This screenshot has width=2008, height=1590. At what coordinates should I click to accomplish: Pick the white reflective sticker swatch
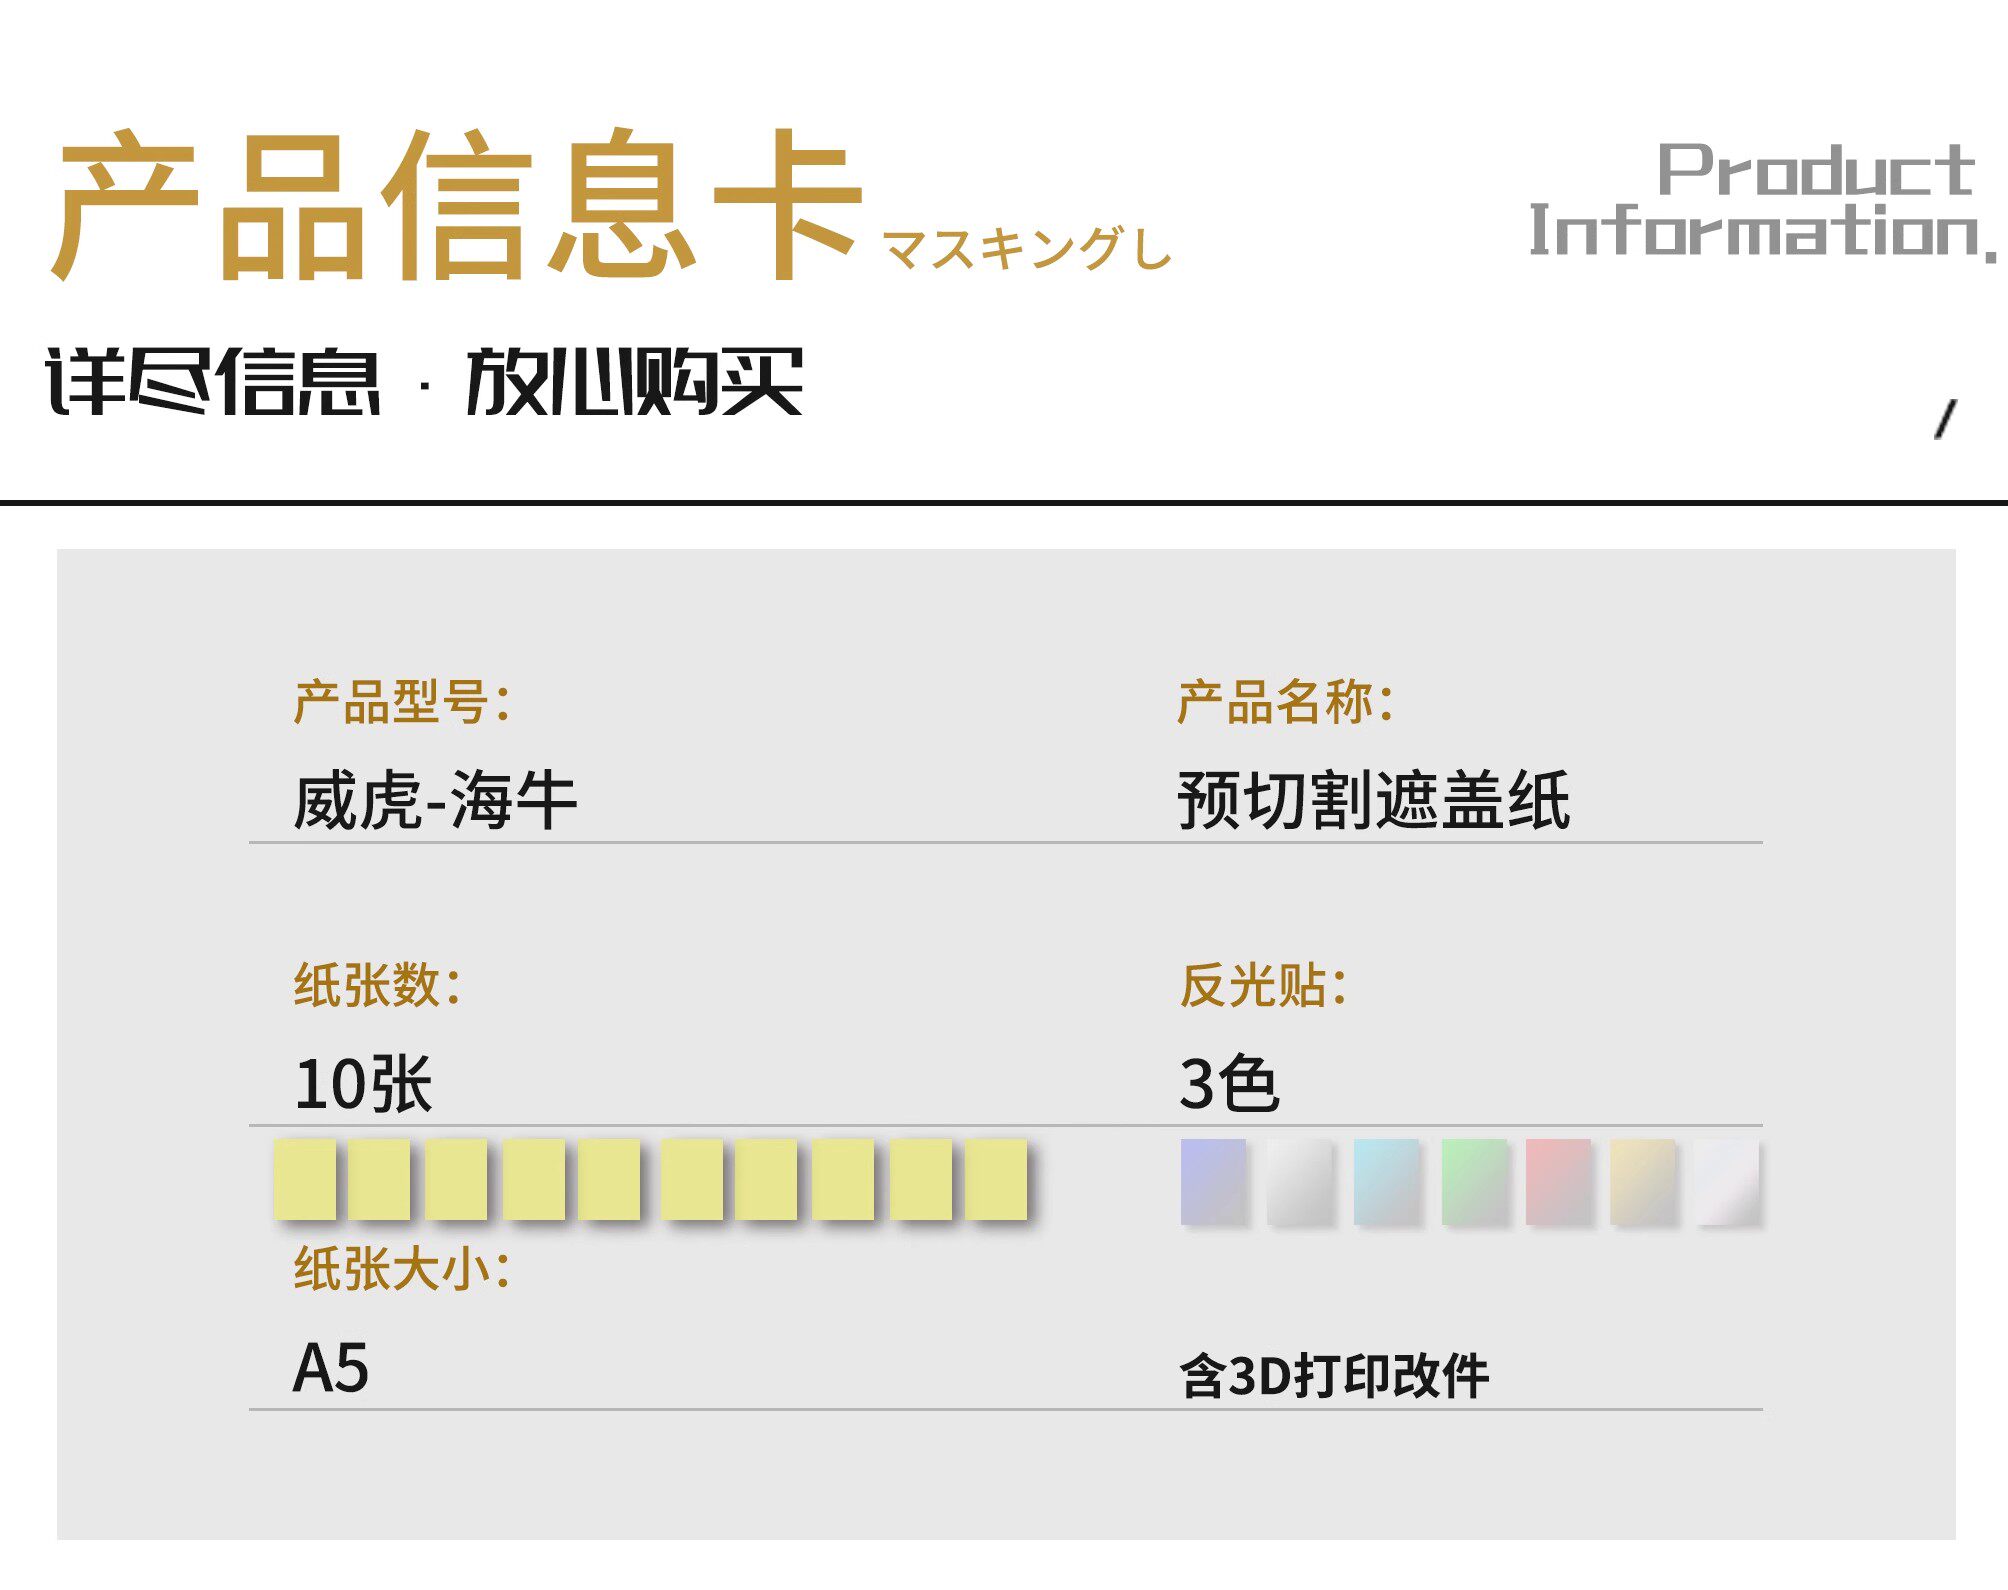tap(1727, 1181)
